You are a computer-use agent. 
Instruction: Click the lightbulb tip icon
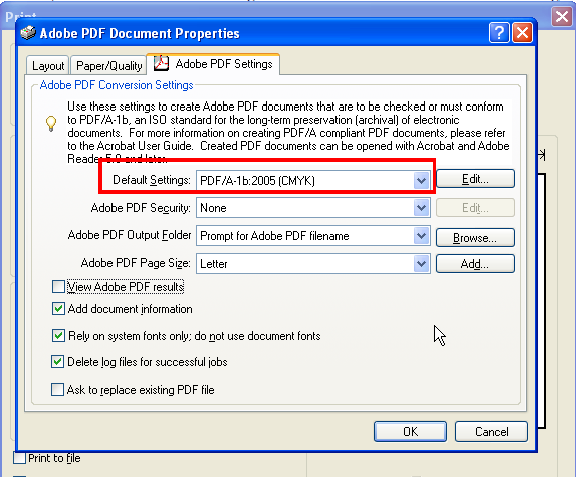(x=51, y=123)
